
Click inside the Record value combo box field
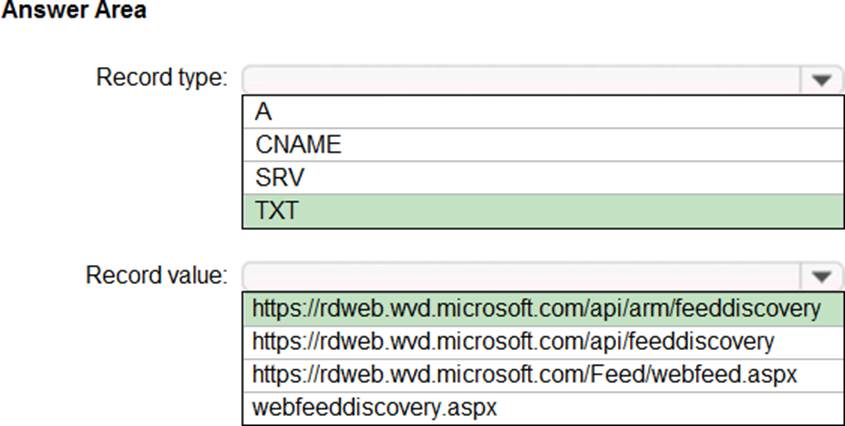point(522,277)
